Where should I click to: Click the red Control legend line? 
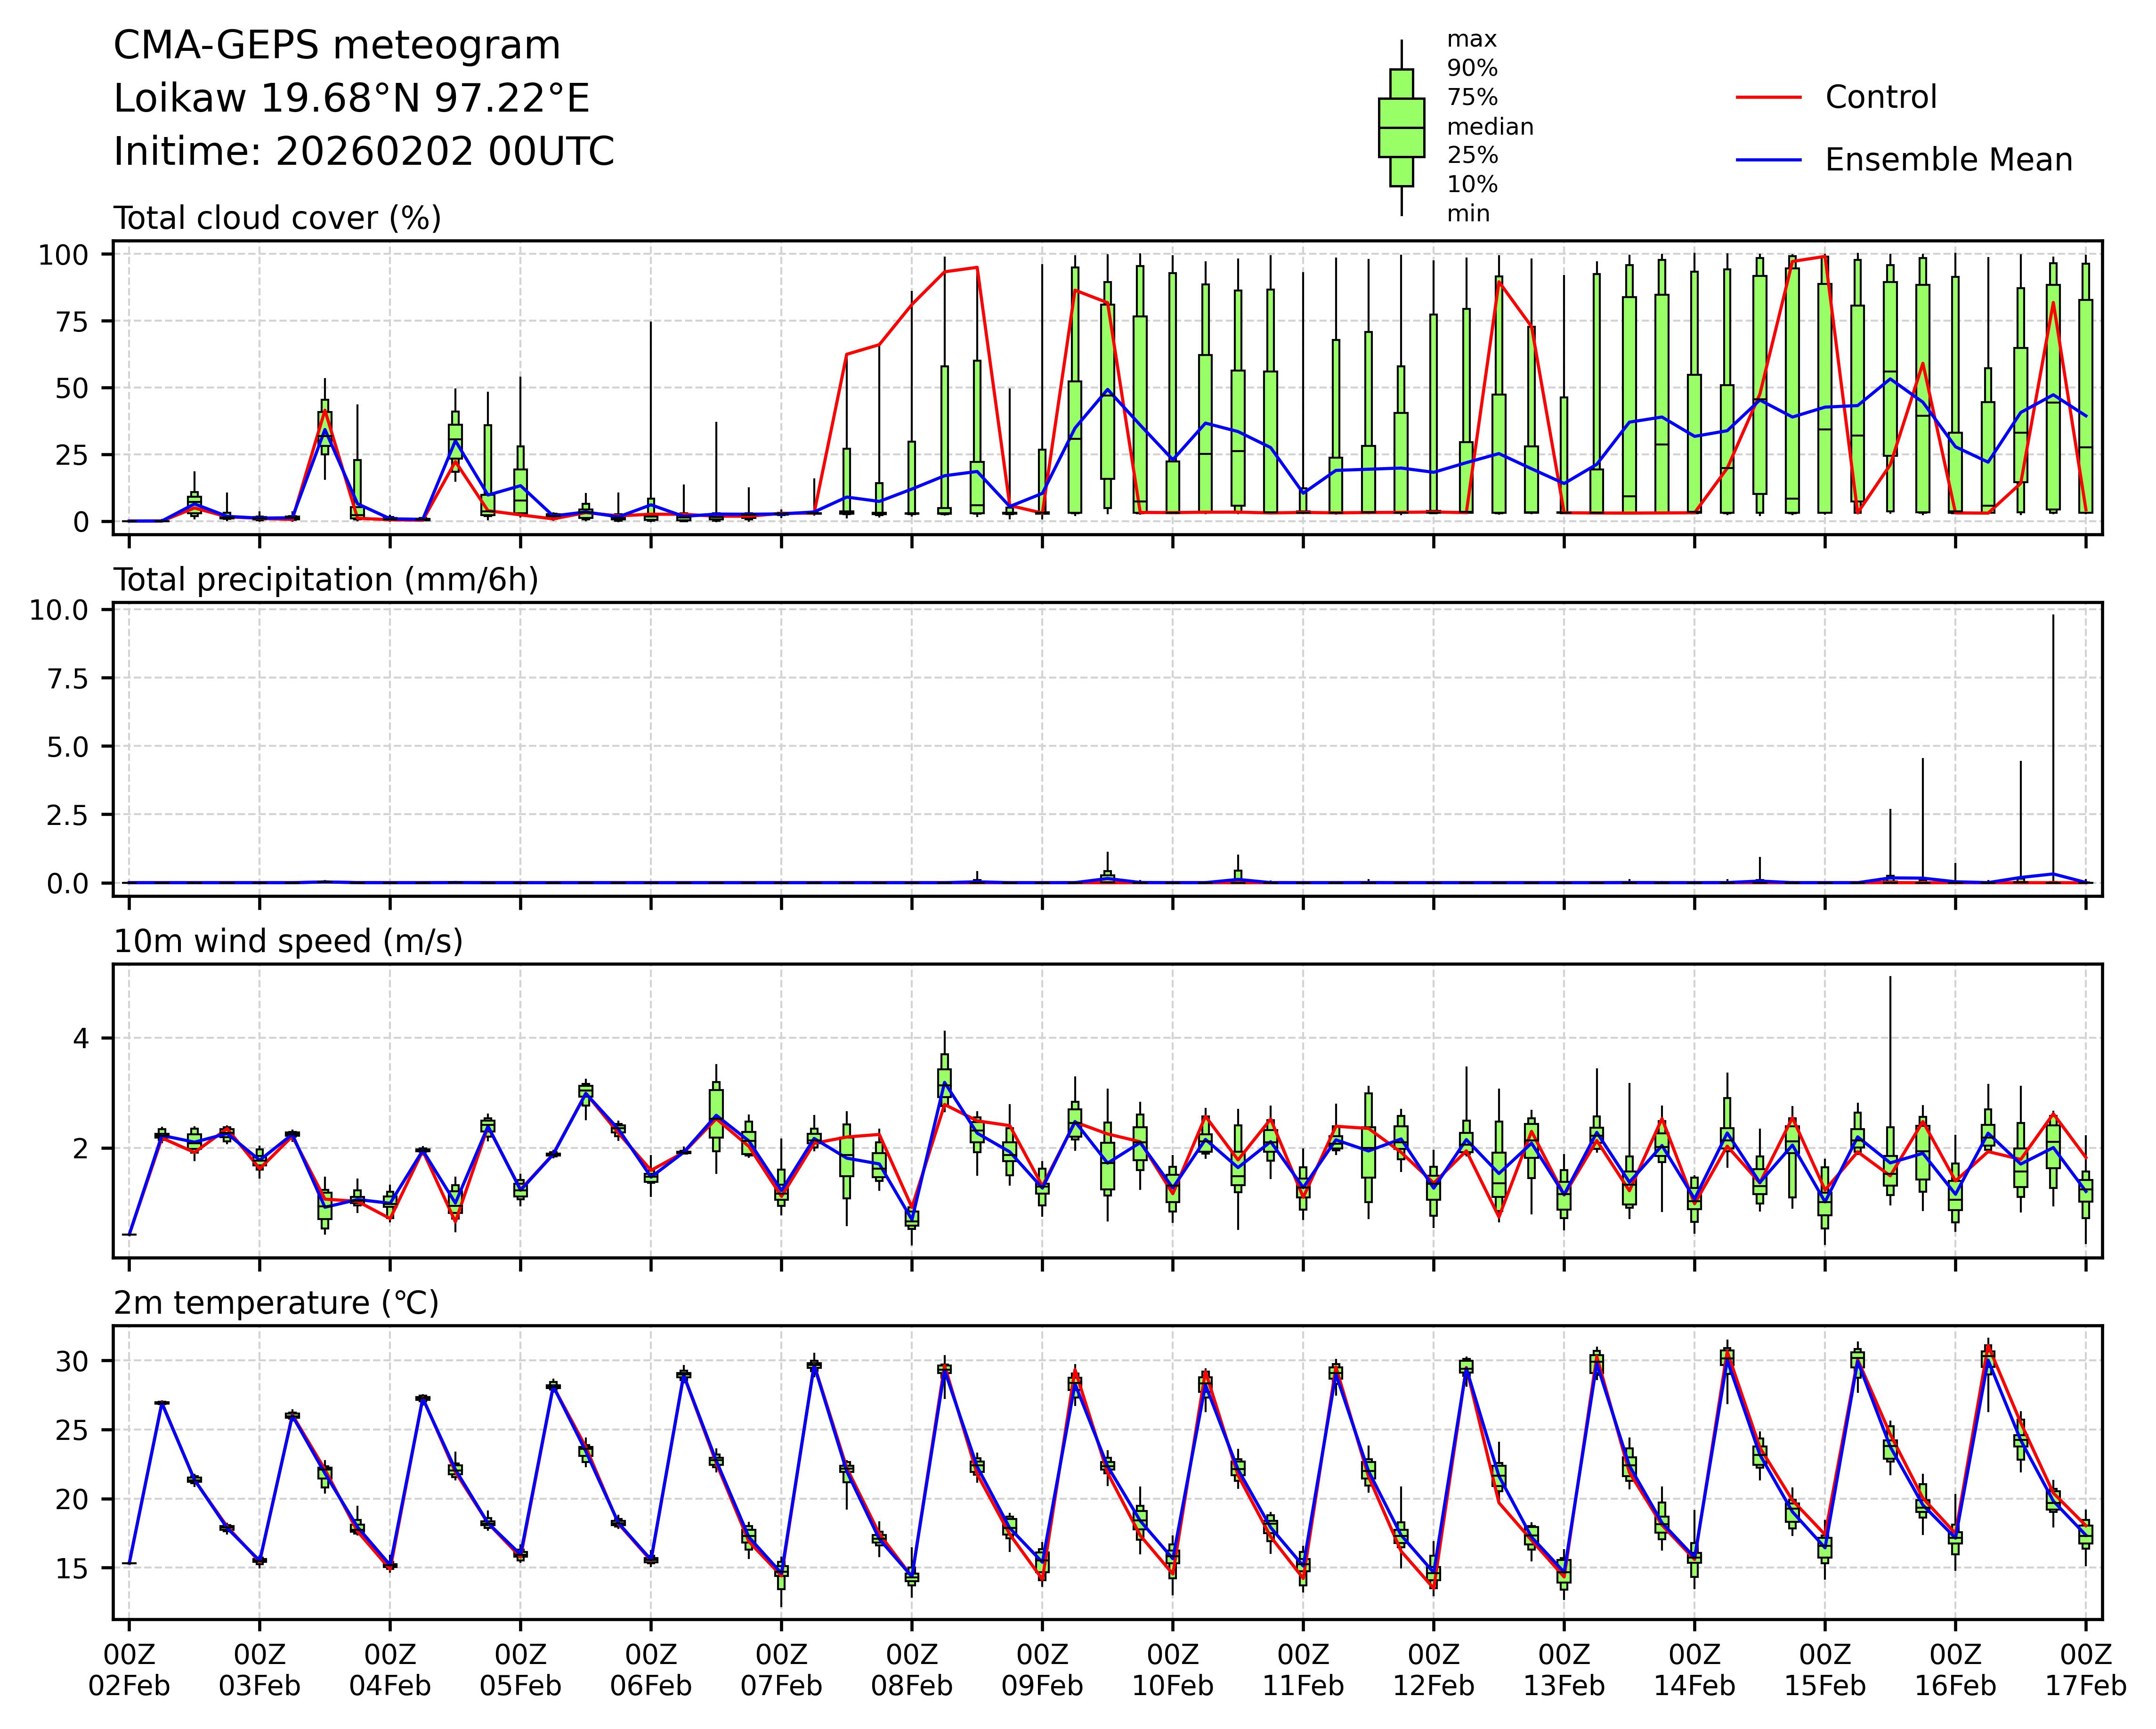tap(1768, 98)
